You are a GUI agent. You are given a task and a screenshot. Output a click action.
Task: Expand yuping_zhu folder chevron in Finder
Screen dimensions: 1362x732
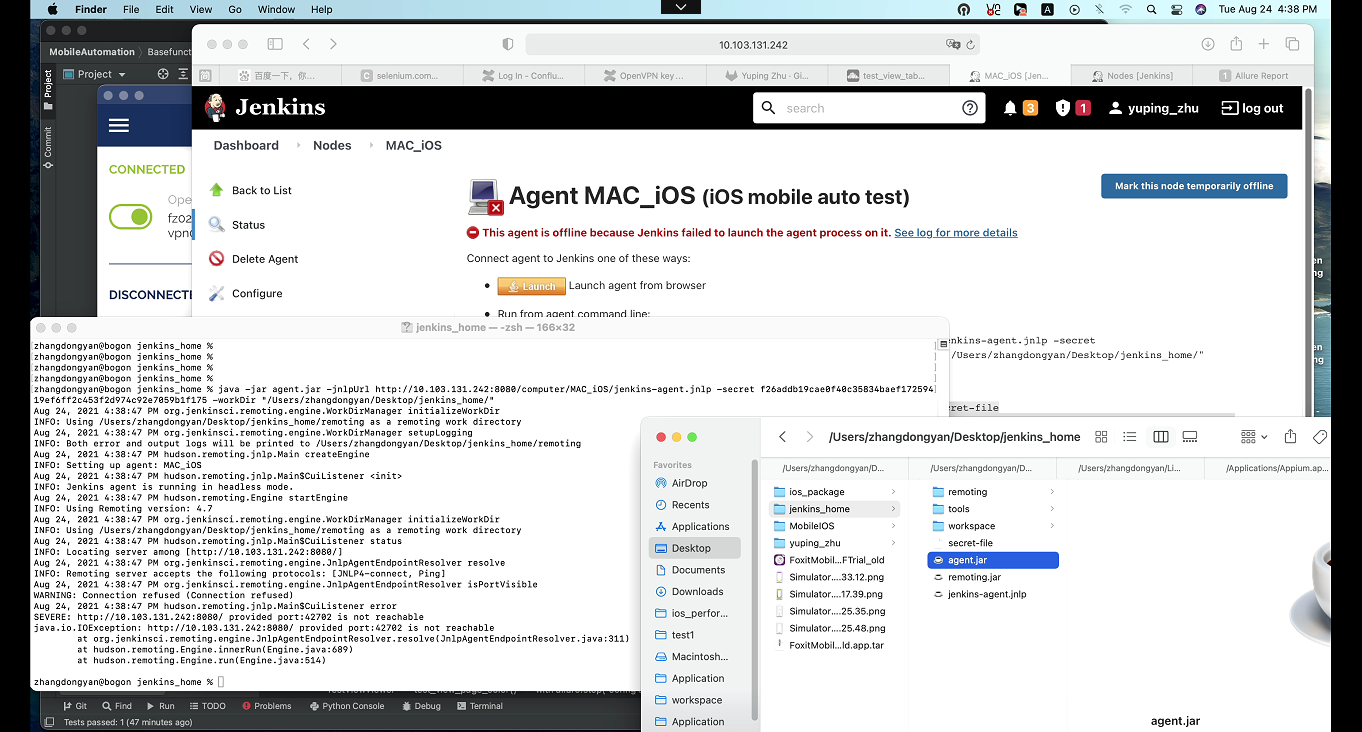click(892, 543)
